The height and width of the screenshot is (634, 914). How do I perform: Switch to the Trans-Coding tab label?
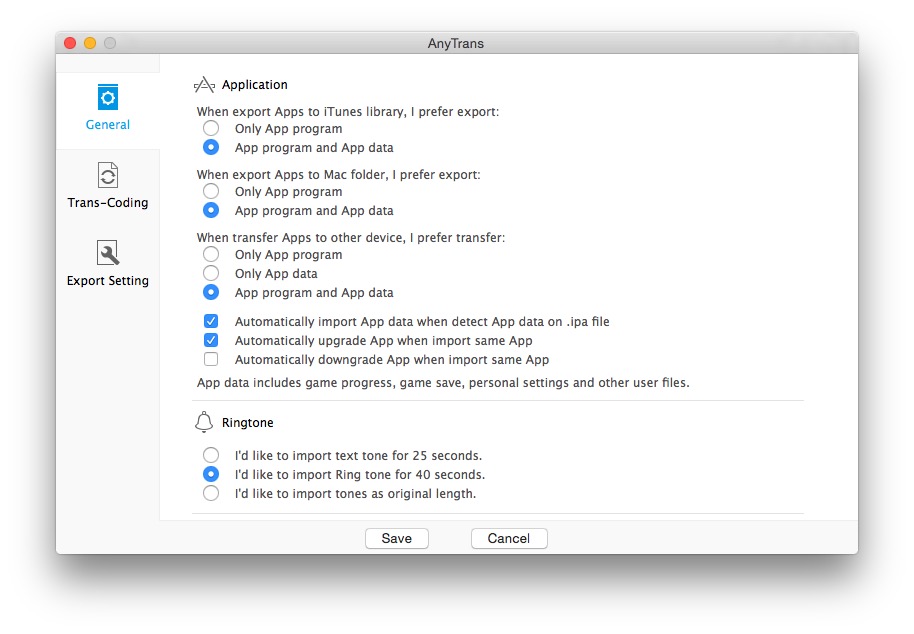pyautogui.click(x=108, y=203)
